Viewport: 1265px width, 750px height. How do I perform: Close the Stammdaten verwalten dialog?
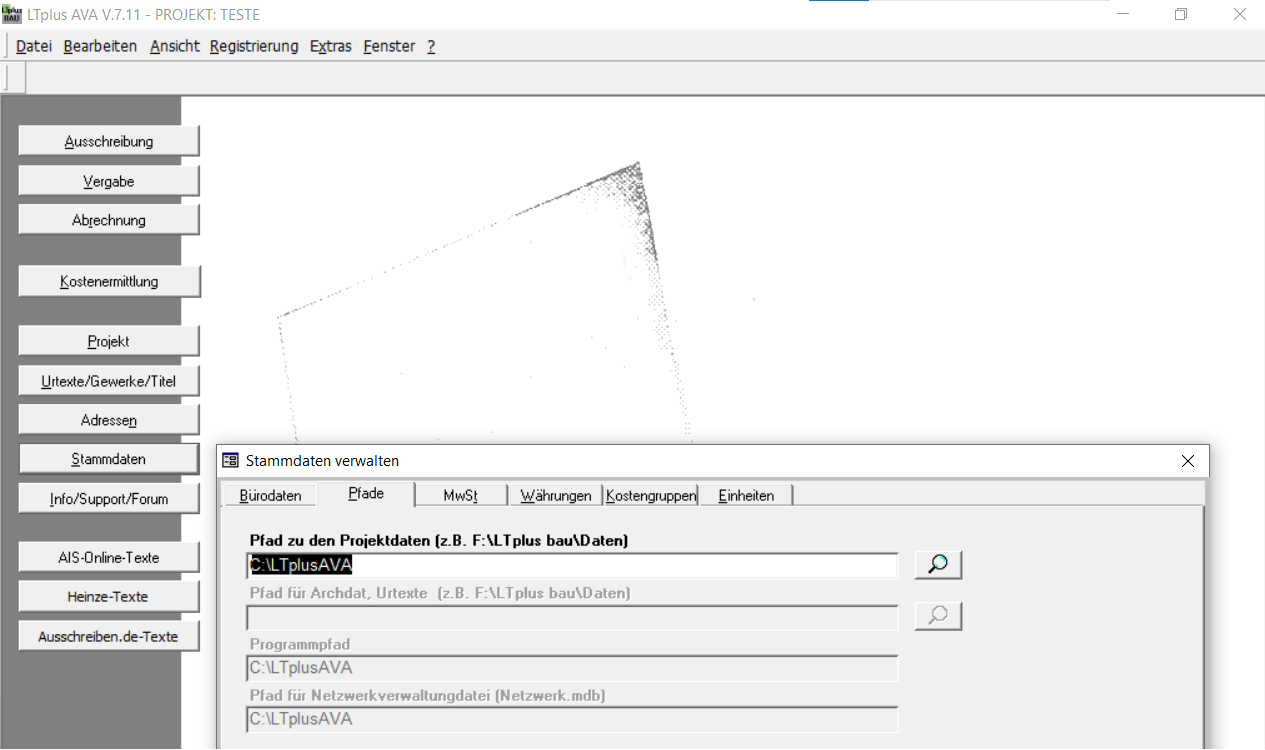tap(1187, 461)
